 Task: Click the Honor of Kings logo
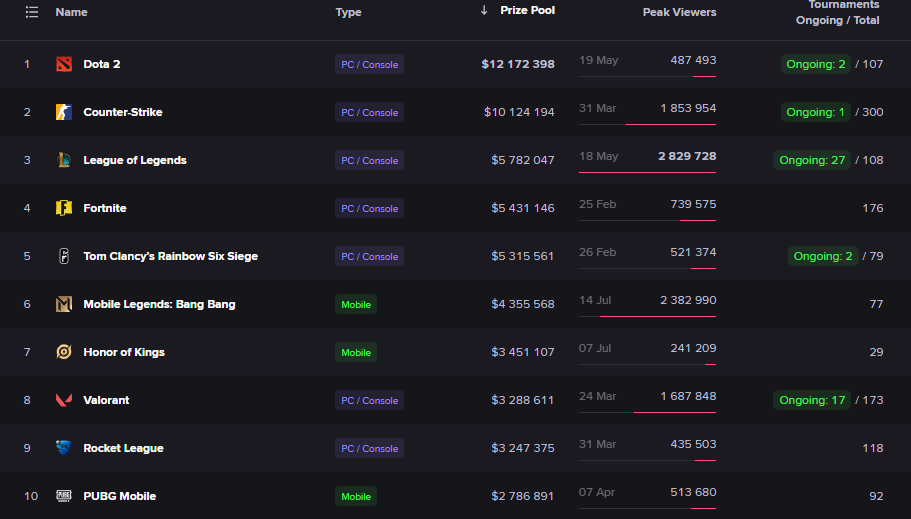64,352
